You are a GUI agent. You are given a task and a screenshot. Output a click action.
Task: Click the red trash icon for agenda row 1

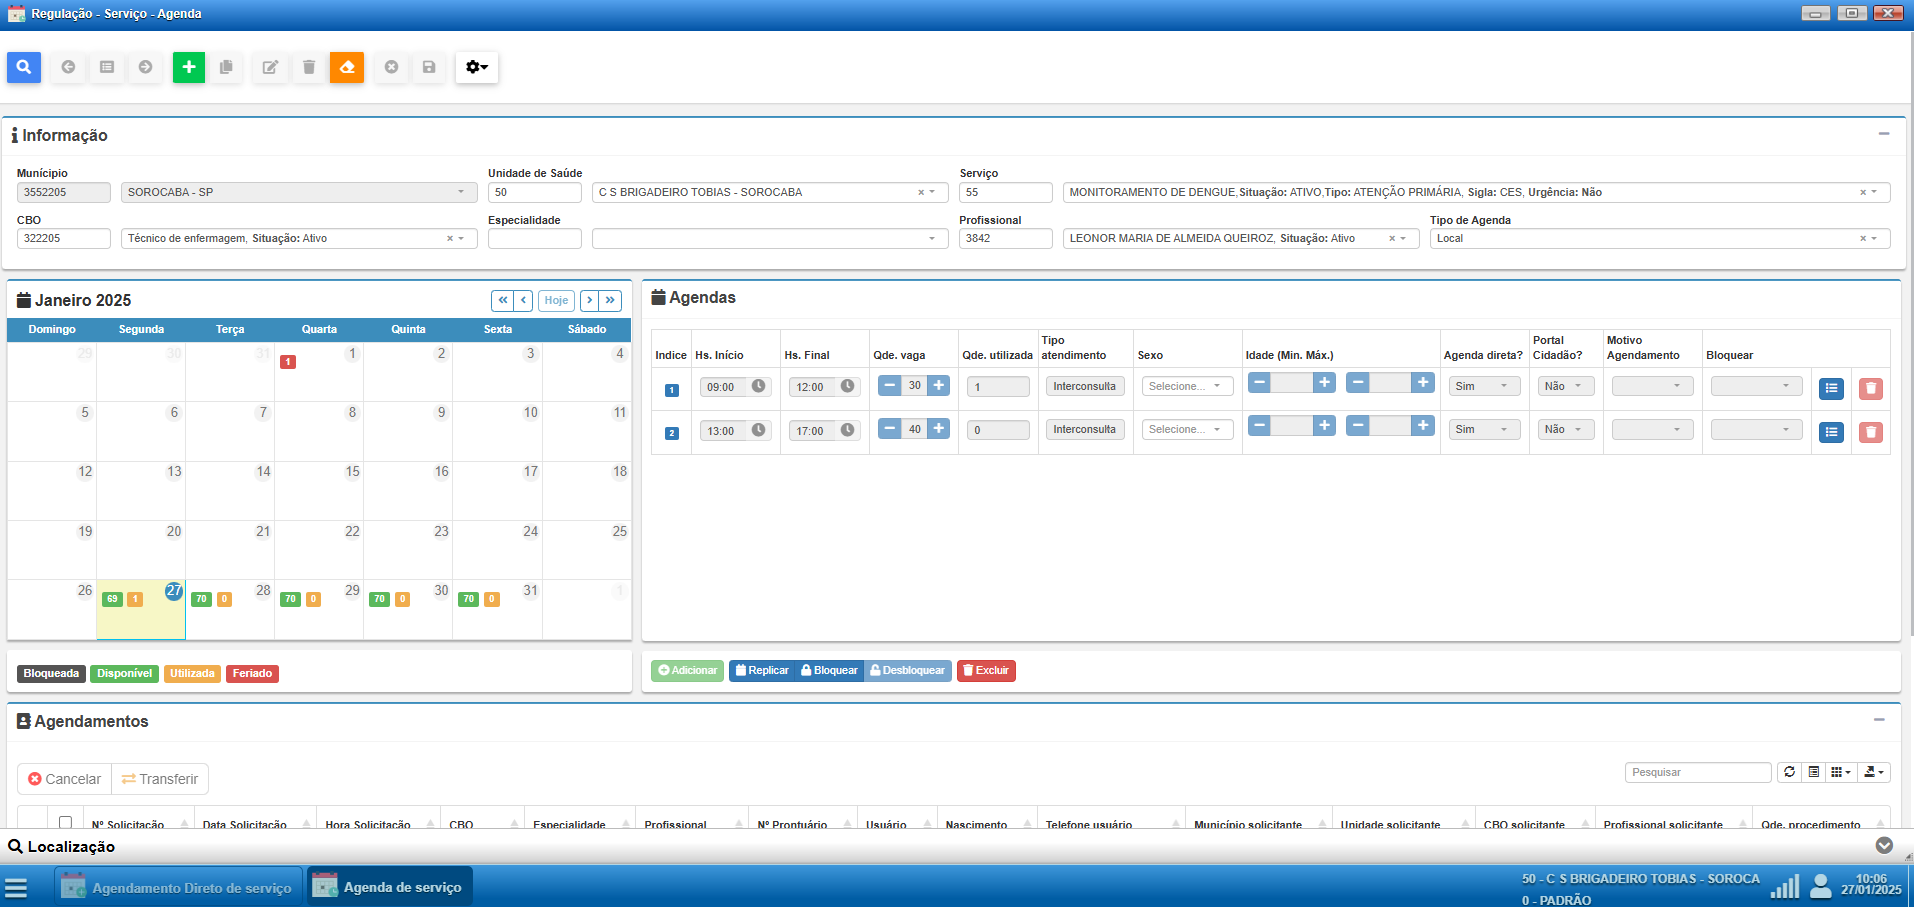(x=1870, y=388)
